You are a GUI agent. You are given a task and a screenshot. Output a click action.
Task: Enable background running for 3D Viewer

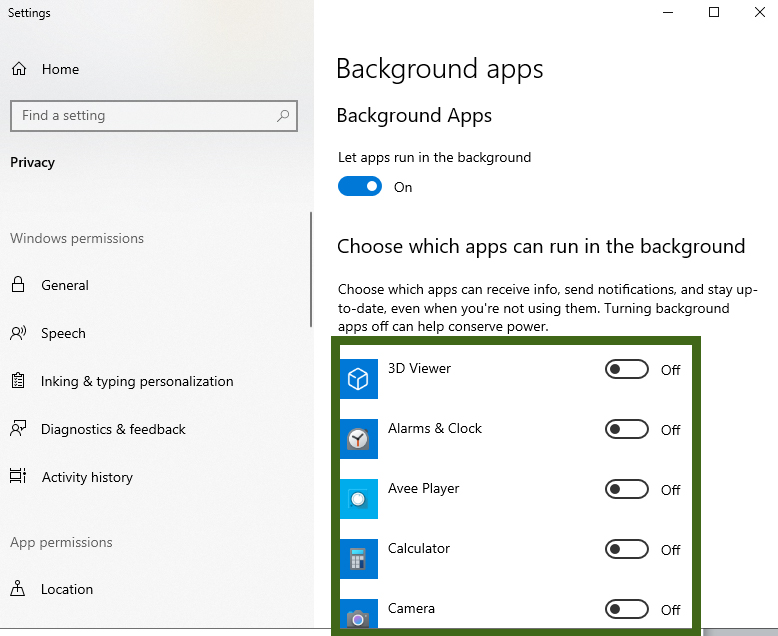click(x=627, y=370)
